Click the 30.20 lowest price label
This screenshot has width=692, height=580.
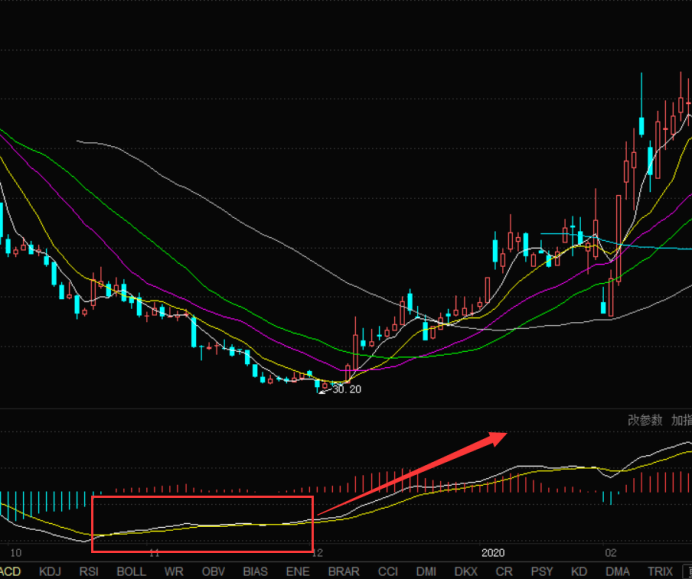[x=345, y=389]
